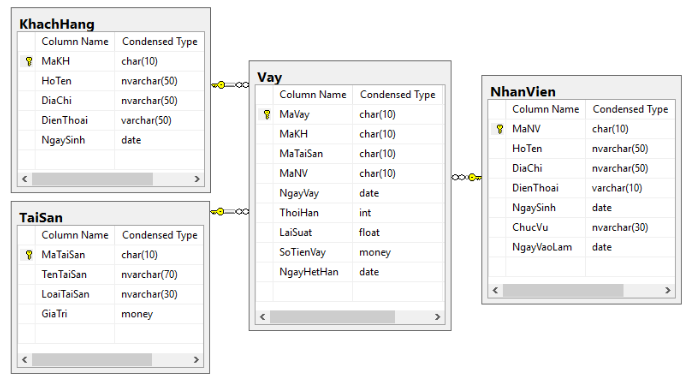
Task: Click the primary key icon beside MaKH in KhachHang
Action: click(29, 61)
